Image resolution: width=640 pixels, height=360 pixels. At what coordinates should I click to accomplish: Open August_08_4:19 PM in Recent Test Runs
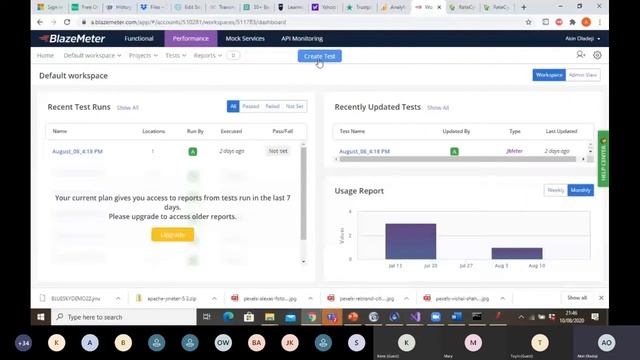tap(77, 151)
